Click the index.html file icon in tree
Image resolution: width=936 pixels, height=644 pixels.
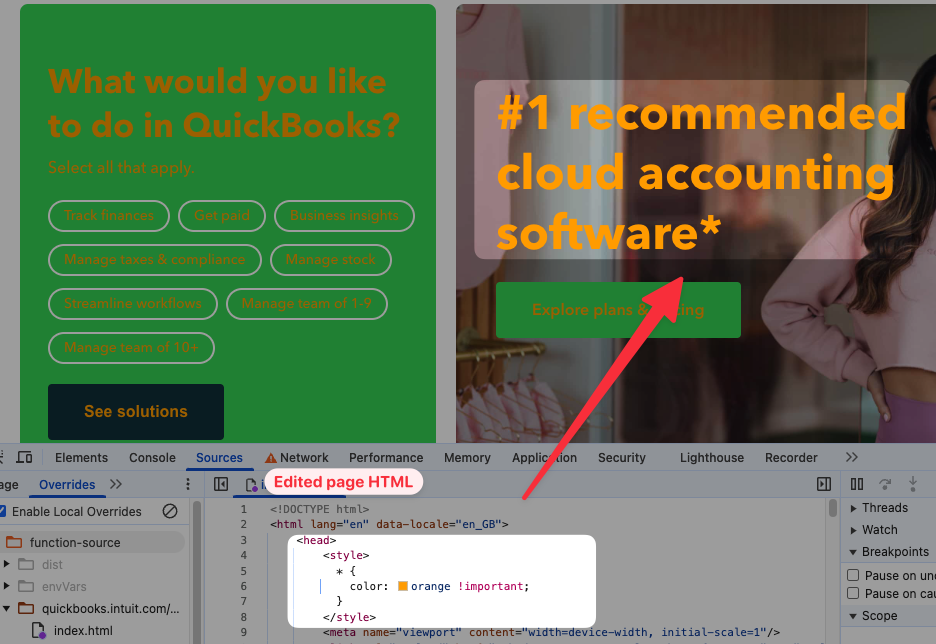tap(38, 630)
